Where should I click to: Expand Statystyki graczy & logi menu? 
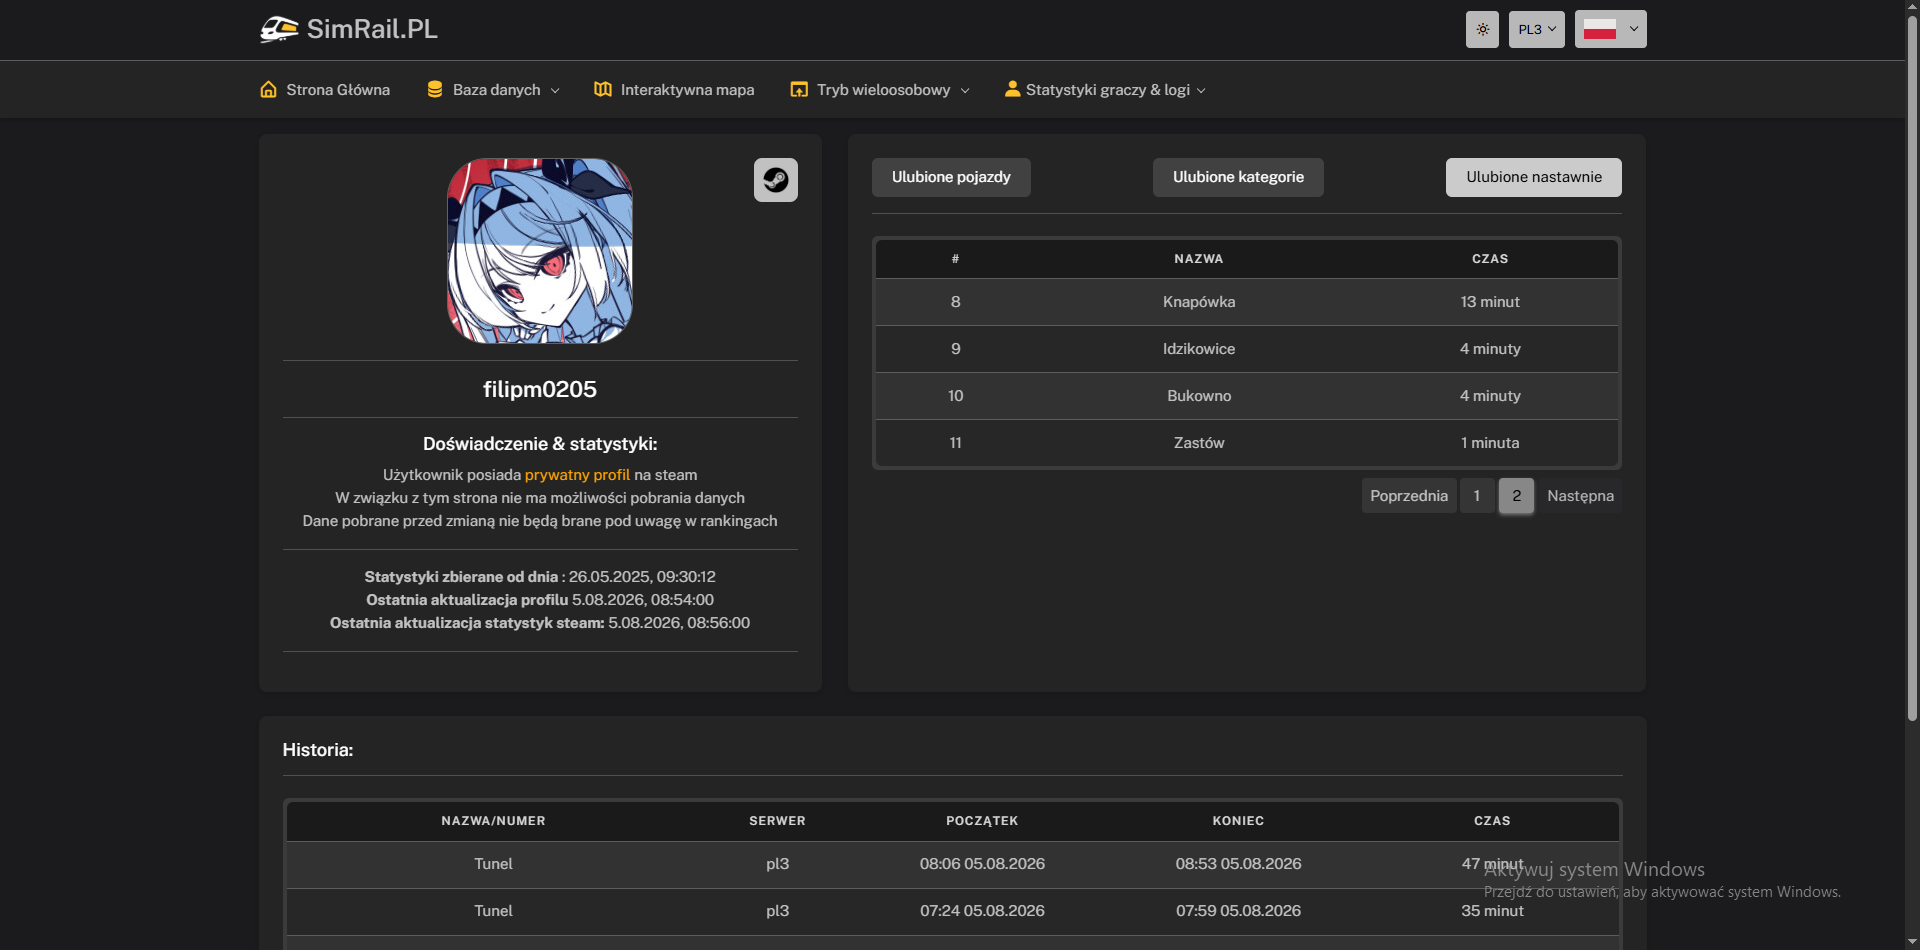[1201, 91]
